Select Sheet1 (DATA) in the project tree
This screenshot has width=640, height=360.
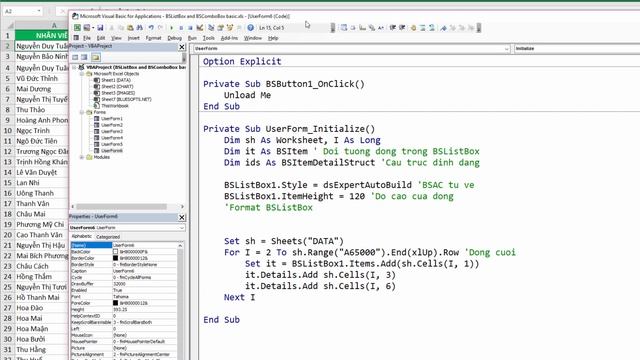click(116, 80)
